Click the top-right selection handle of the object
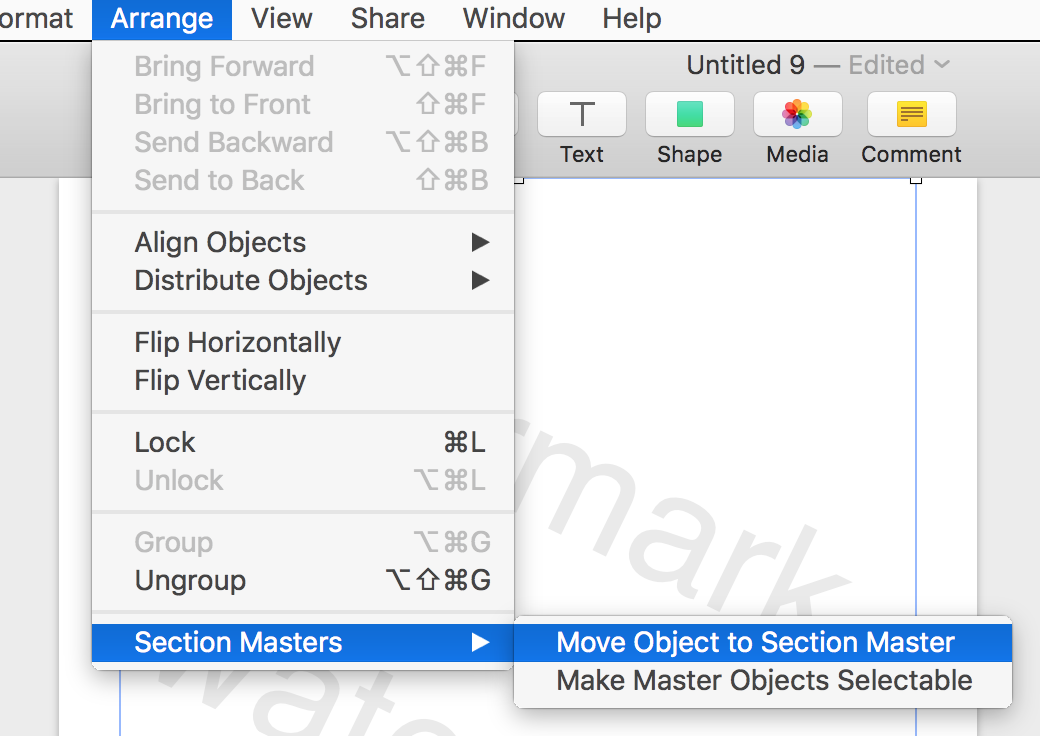Image resolution: width=1040 pixels, height=736 pixels. click(915, 179)
